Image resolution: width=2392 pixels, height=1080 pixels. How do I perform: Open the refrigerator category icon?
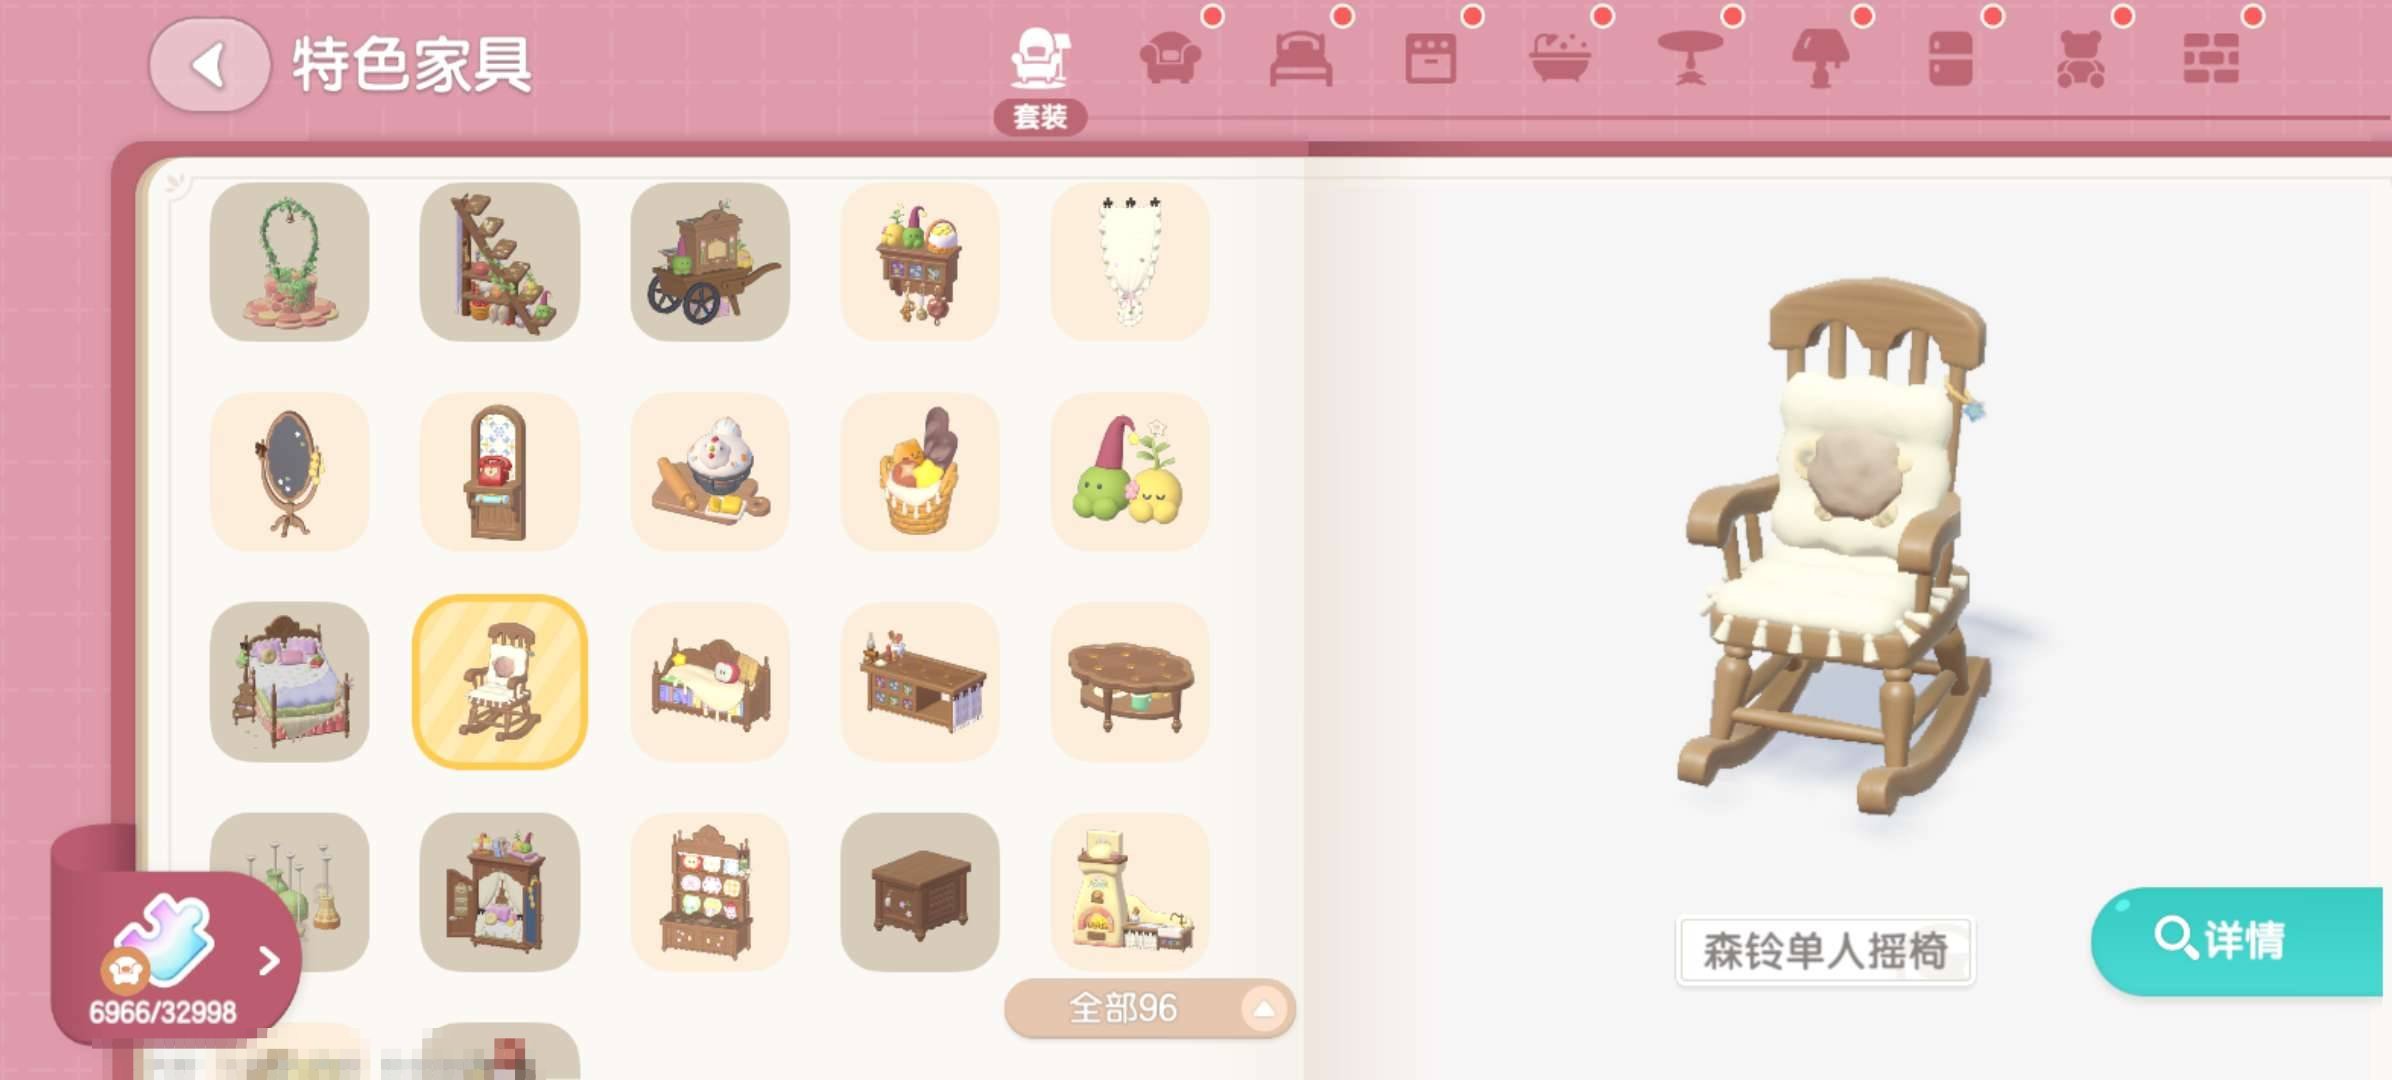[x=1950, y=59]
